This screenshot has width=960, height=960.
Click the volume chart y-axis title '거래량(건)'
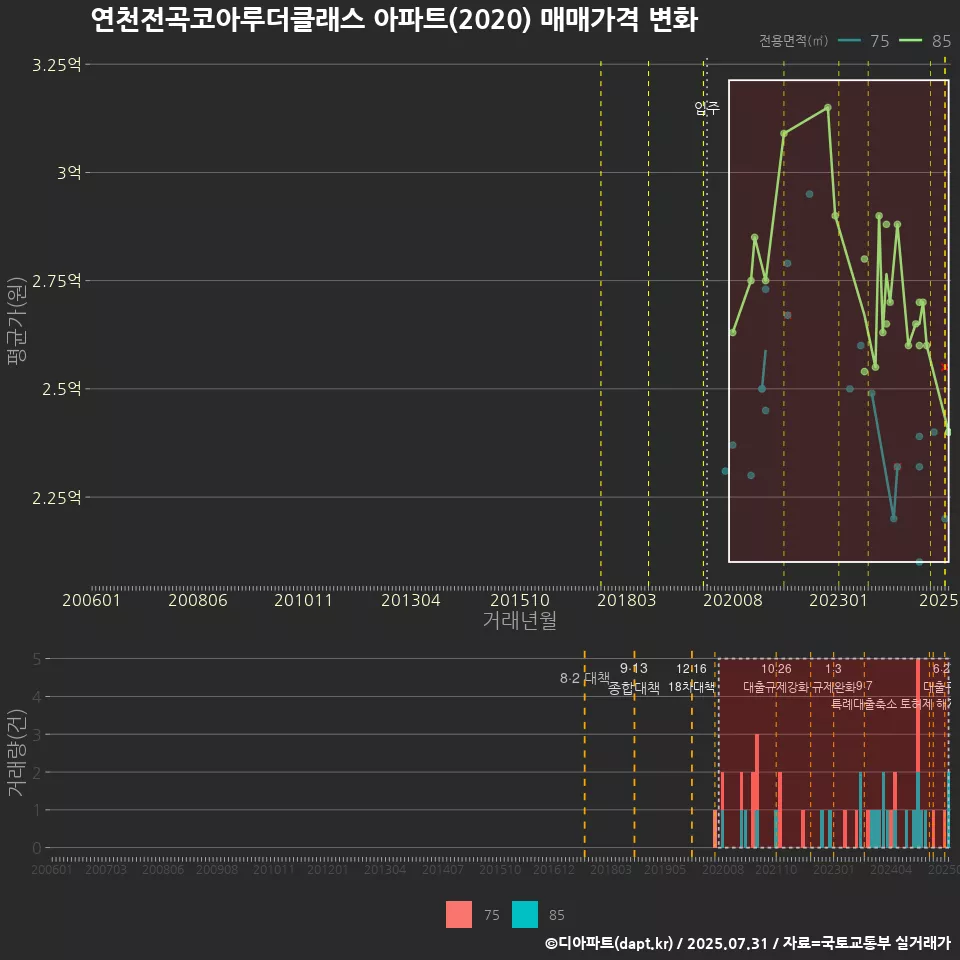tap(17, 752)
